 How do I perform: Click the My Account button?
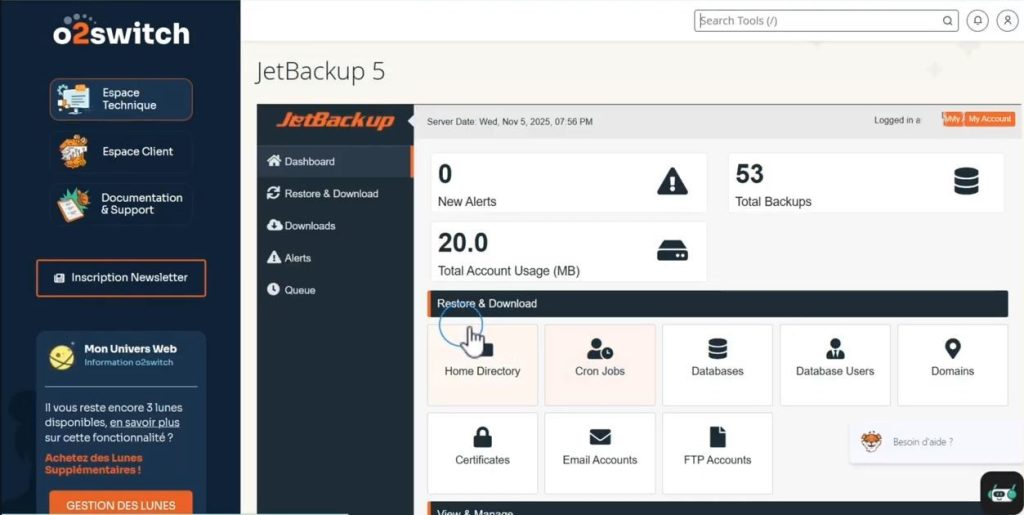click(x=989, y=119)
